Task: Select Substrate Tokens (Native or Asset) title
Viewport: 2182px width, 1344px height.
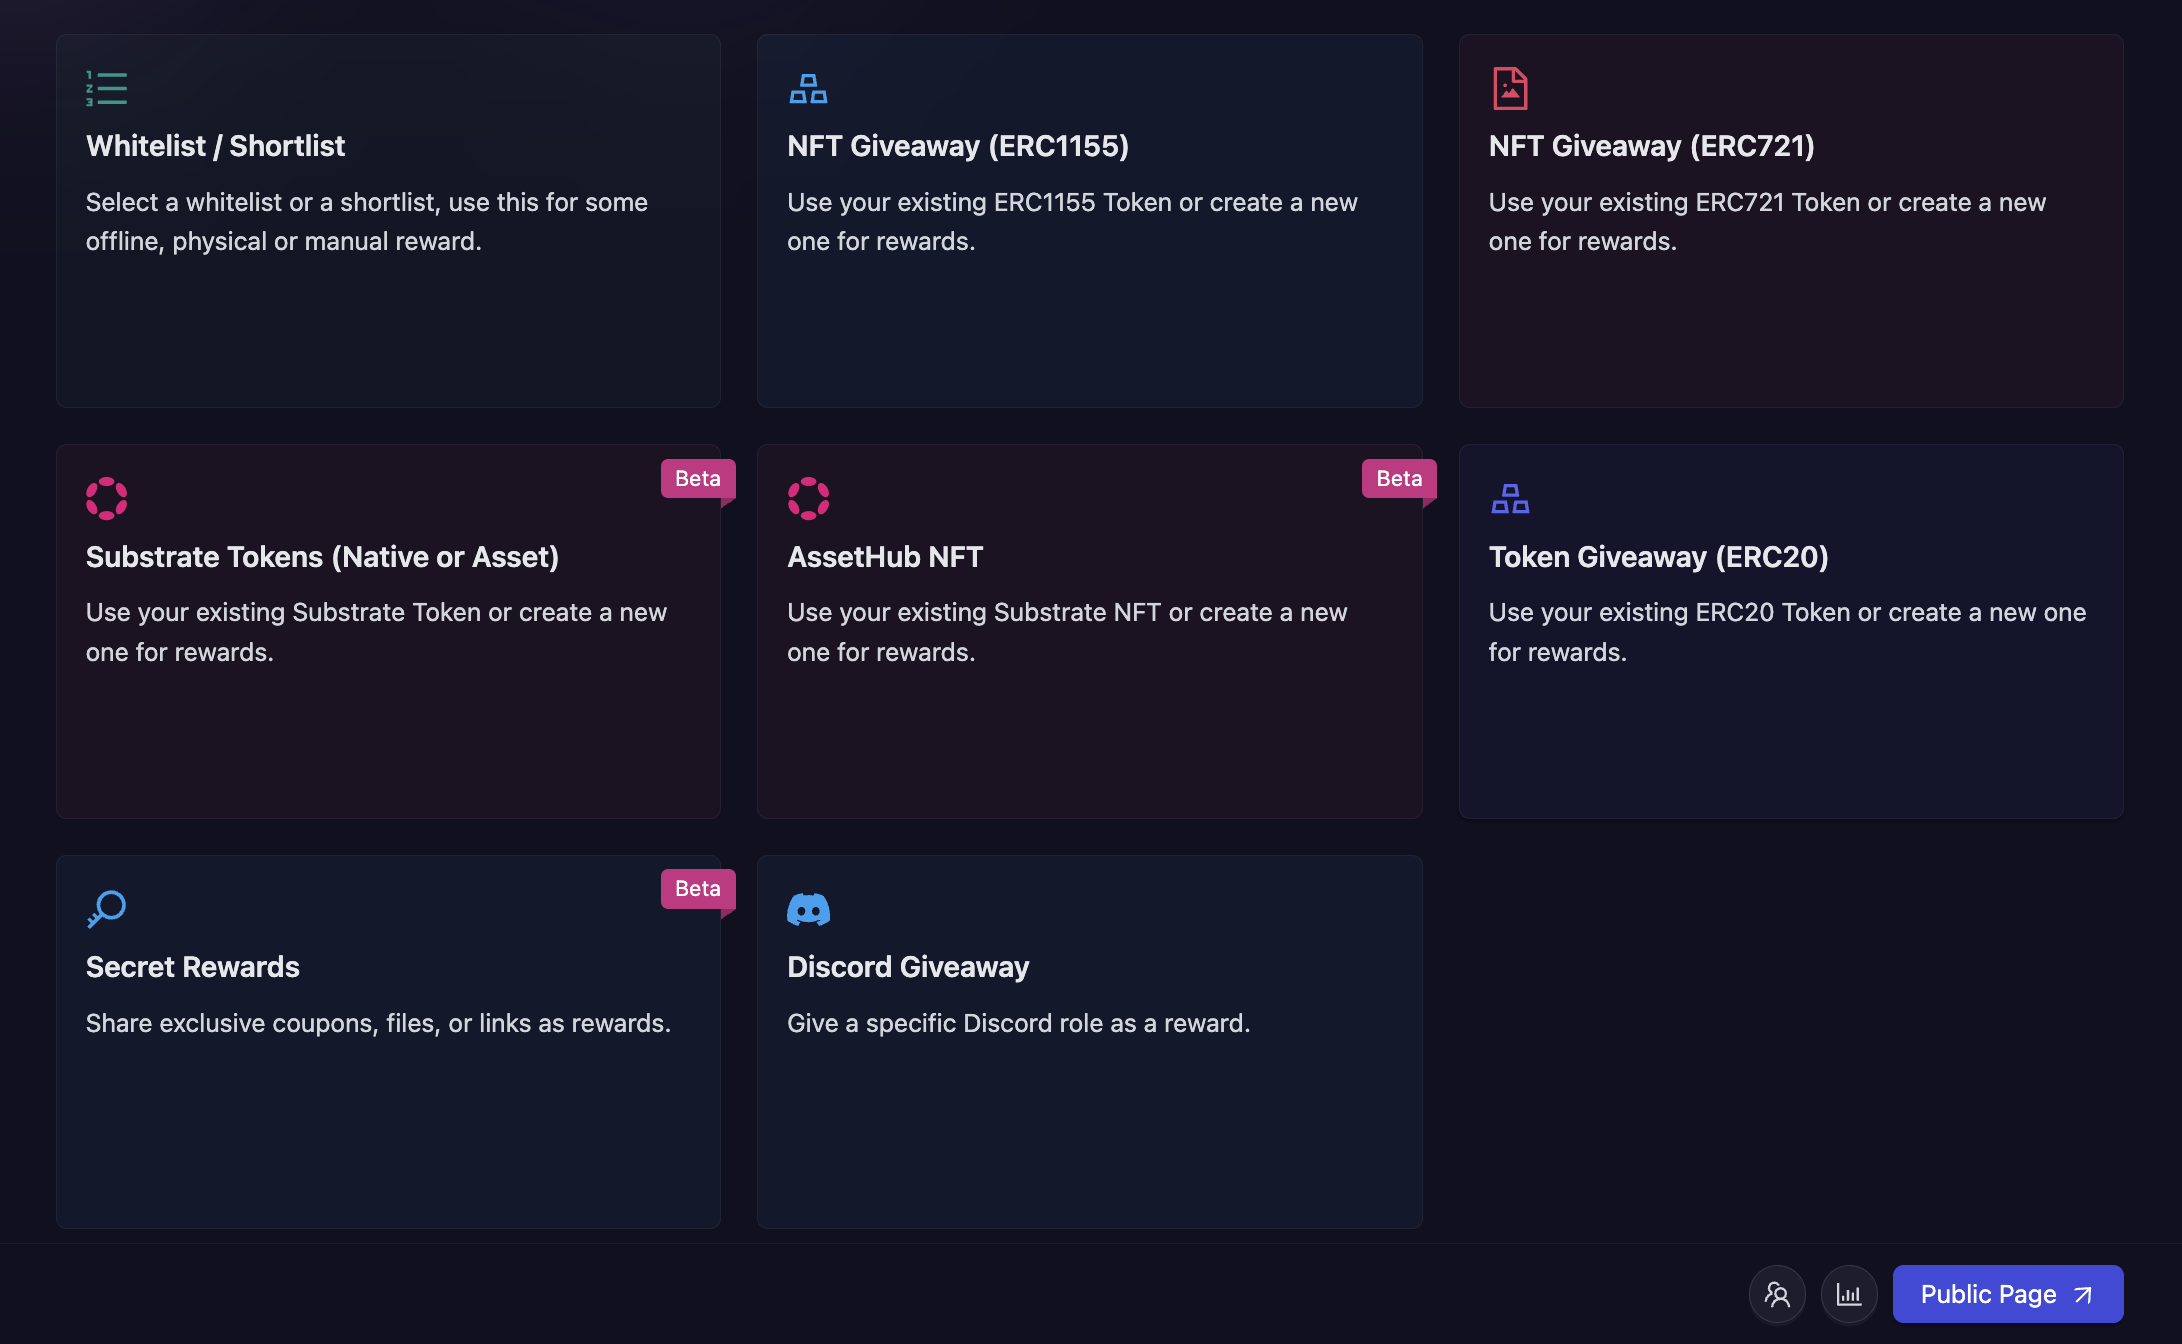Action: pos(322,557)
